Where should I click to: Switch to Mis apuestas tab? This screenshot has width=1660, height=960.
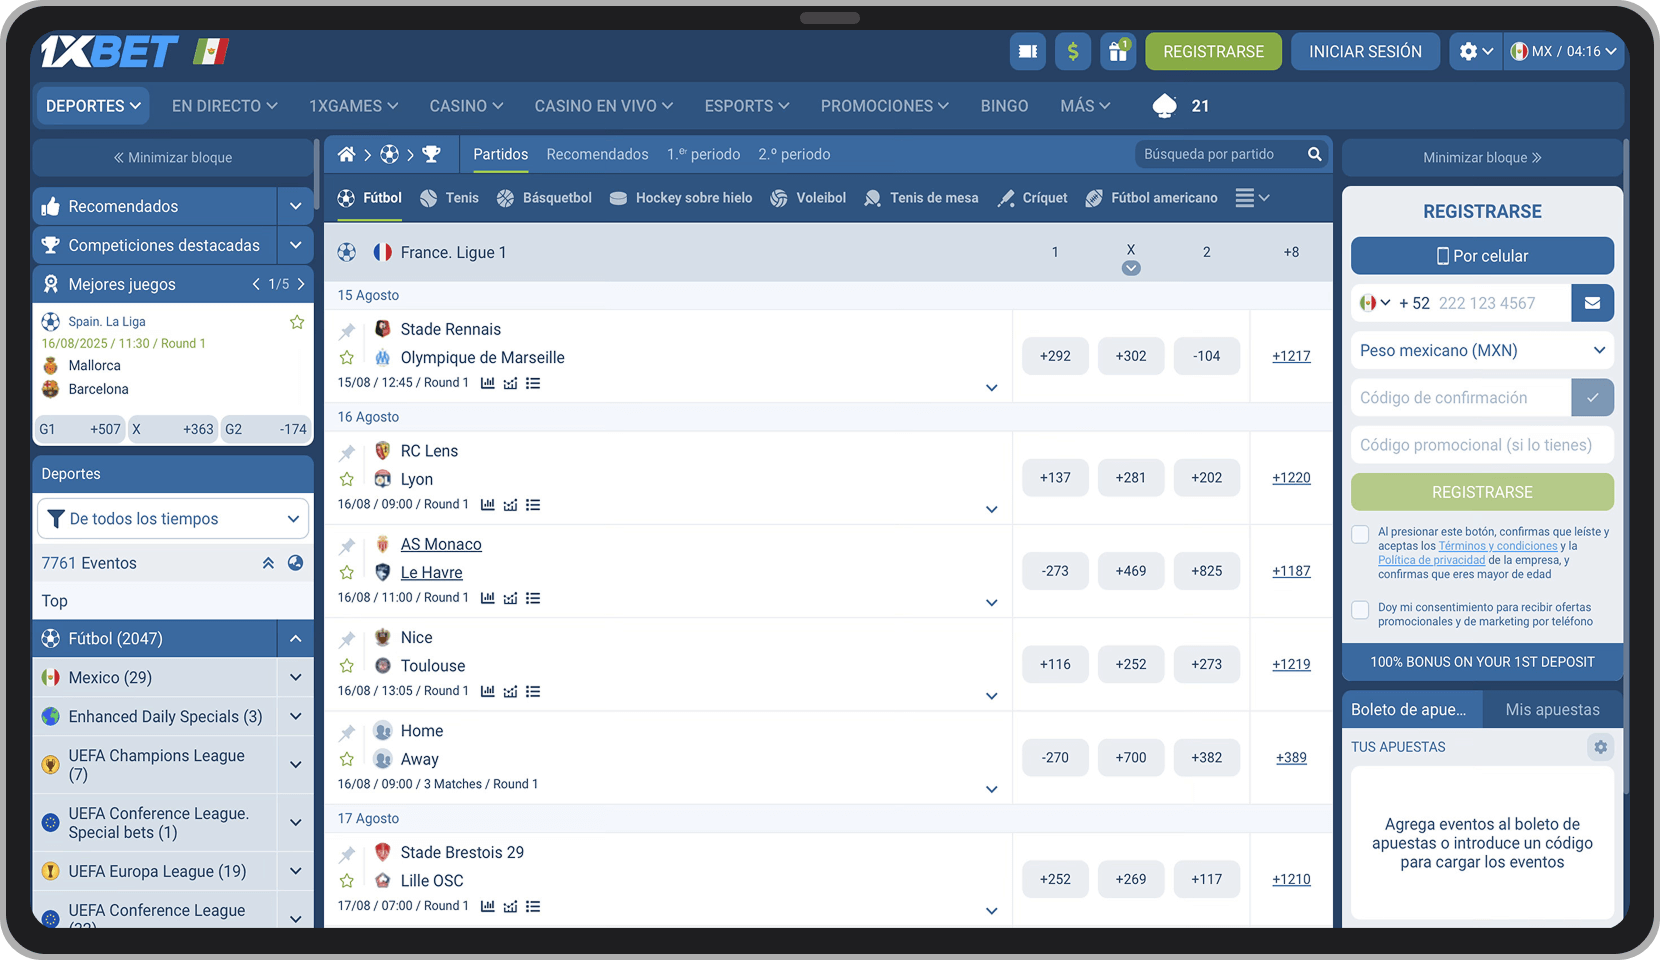(x=1552, y=710)
